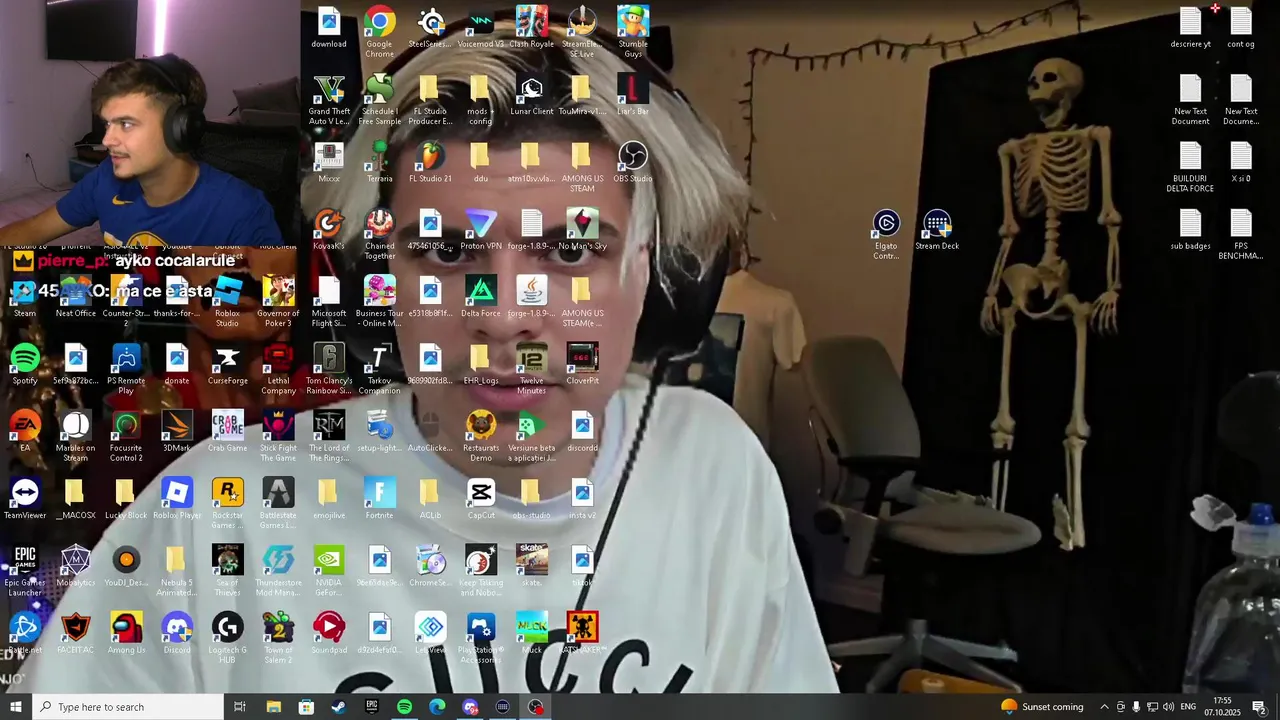Screen dimensions: 1280x720
Task: Open the Lunar Client shortcut
Action: (531, 94)
